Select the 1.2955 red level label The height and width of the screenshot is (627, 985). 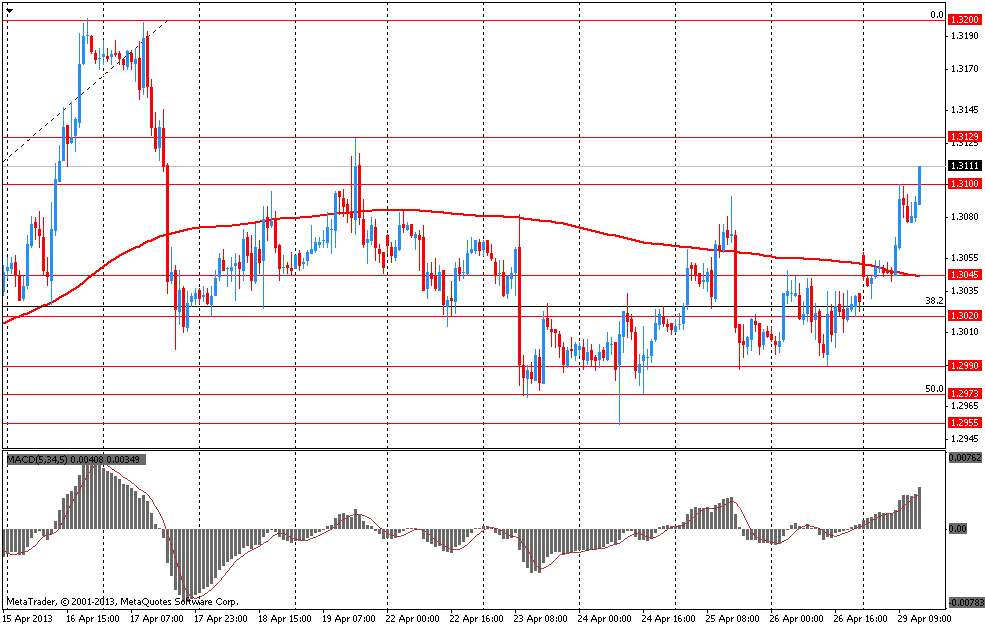(x=964, y=423)
